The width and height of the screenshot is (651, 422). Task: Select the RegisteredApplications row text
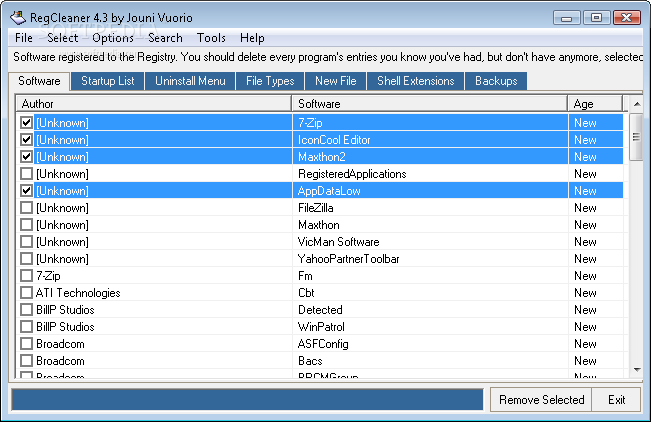(352, 174)
